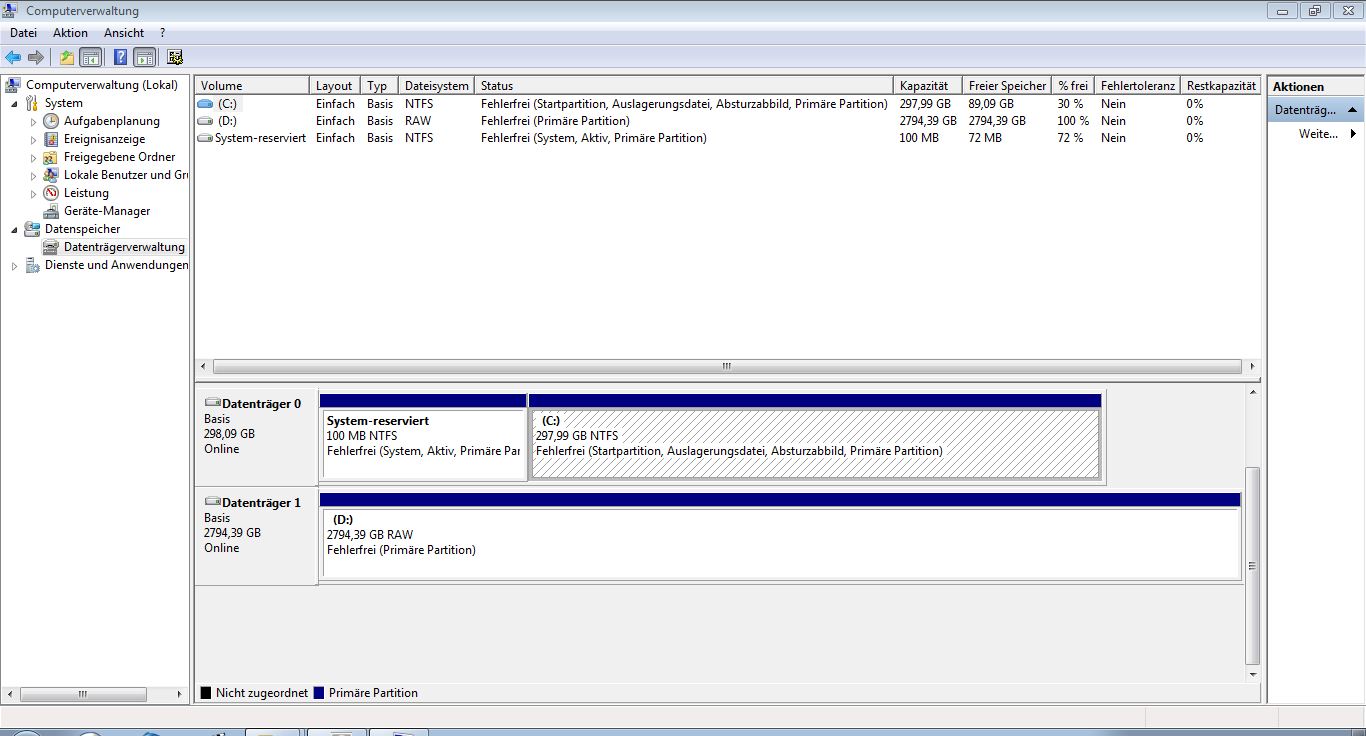Sort by the Layout column header
The image size is (1366, 736).
coord(334,86)
